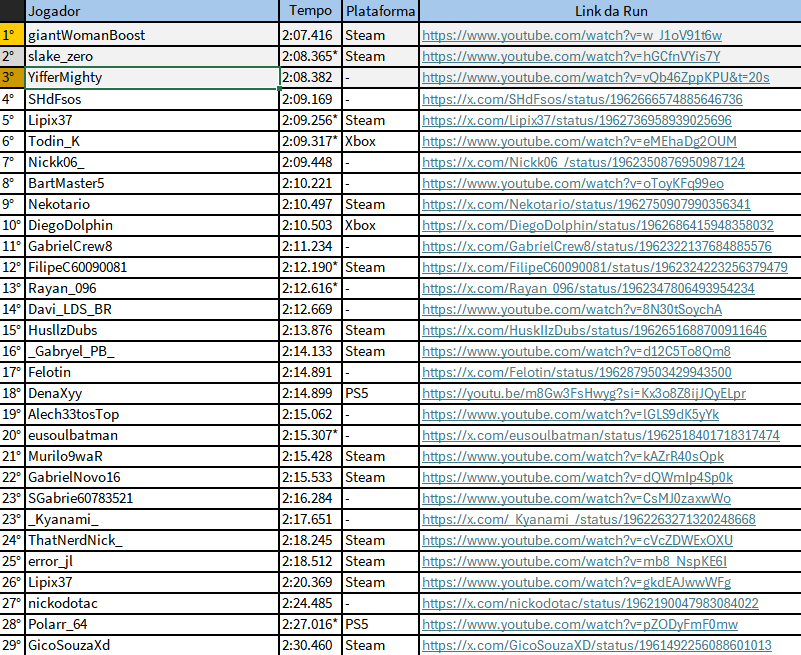Open Alech33tosTop's YouTube run link
The height and width of the screenshot is (655, 801).
[571, 414]
